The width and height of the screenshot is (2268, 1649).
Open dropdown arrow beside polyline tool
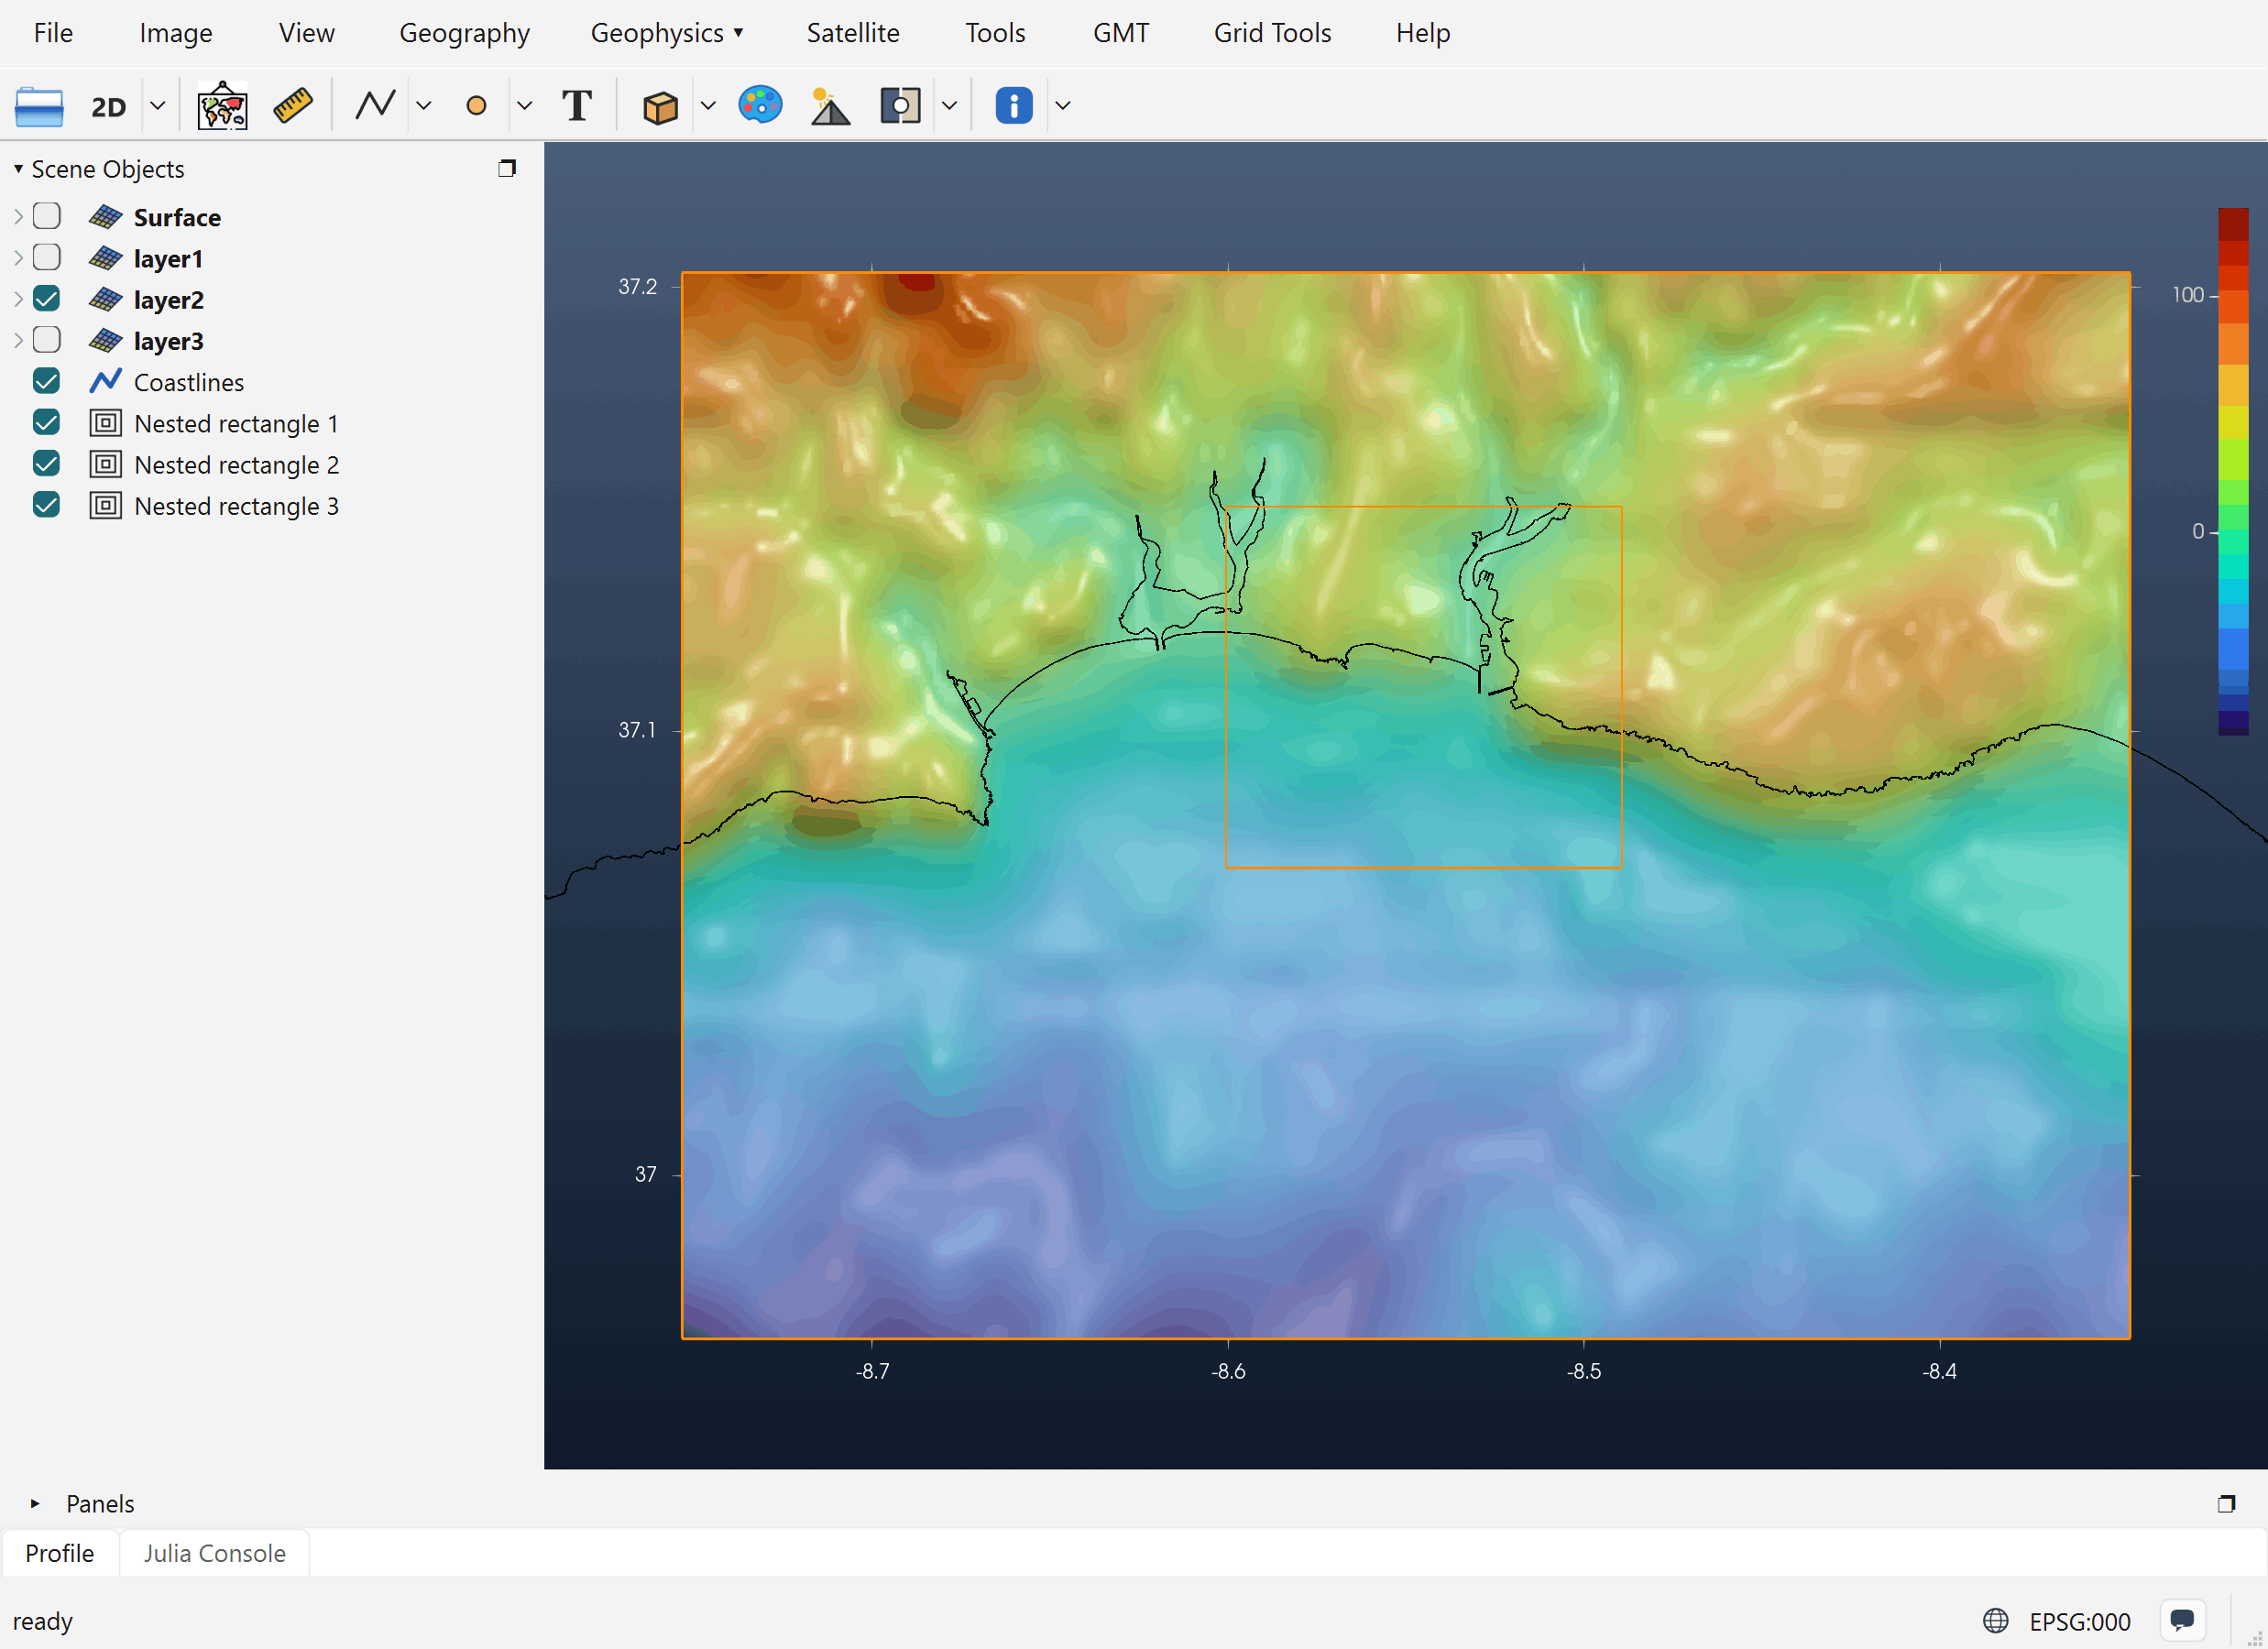423,105
